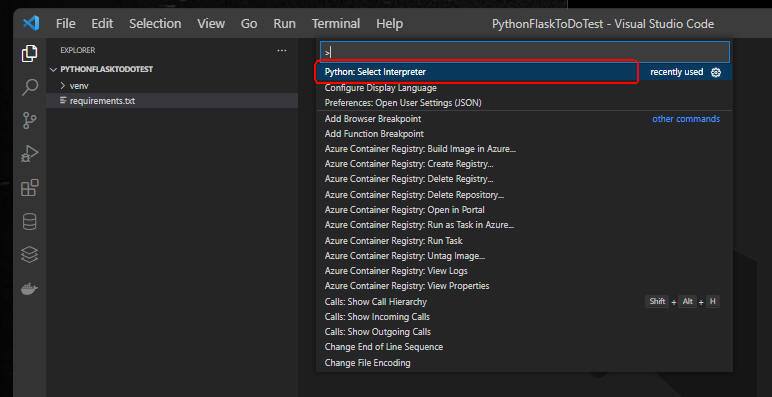Open the Search view icon

tap(30, 87)
